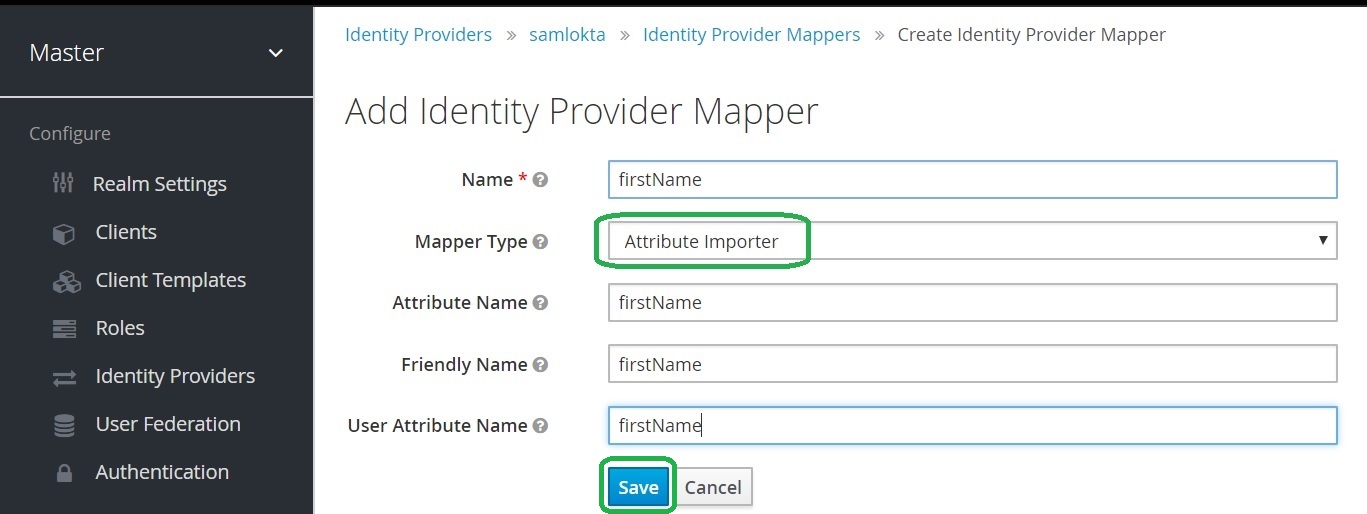Click Identity Provider Mappers breadcrumb link
This screenshot has width=1367, height=514.
point(751,35)
